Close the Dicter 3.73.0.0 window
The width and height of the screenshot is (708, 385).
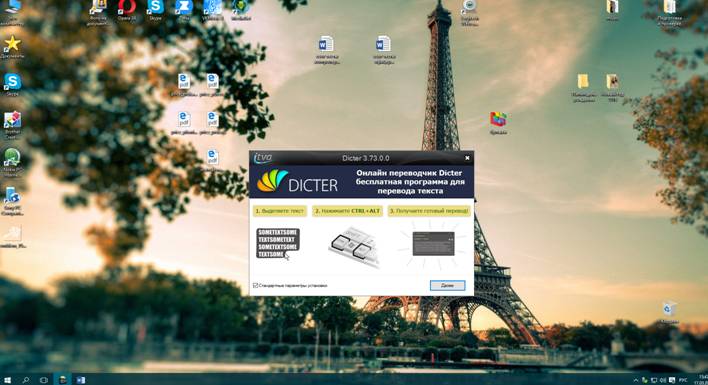coord(467,158)
